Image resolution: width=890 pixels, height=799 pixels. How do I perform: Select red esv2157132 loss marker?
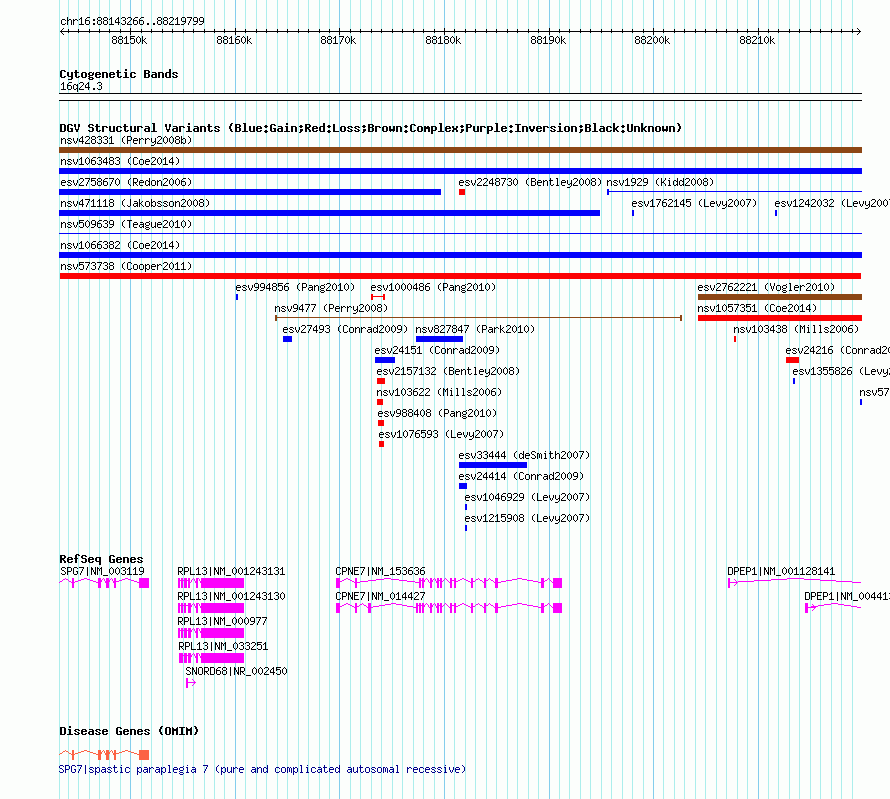pyautogui.click(x=381, y=381)
